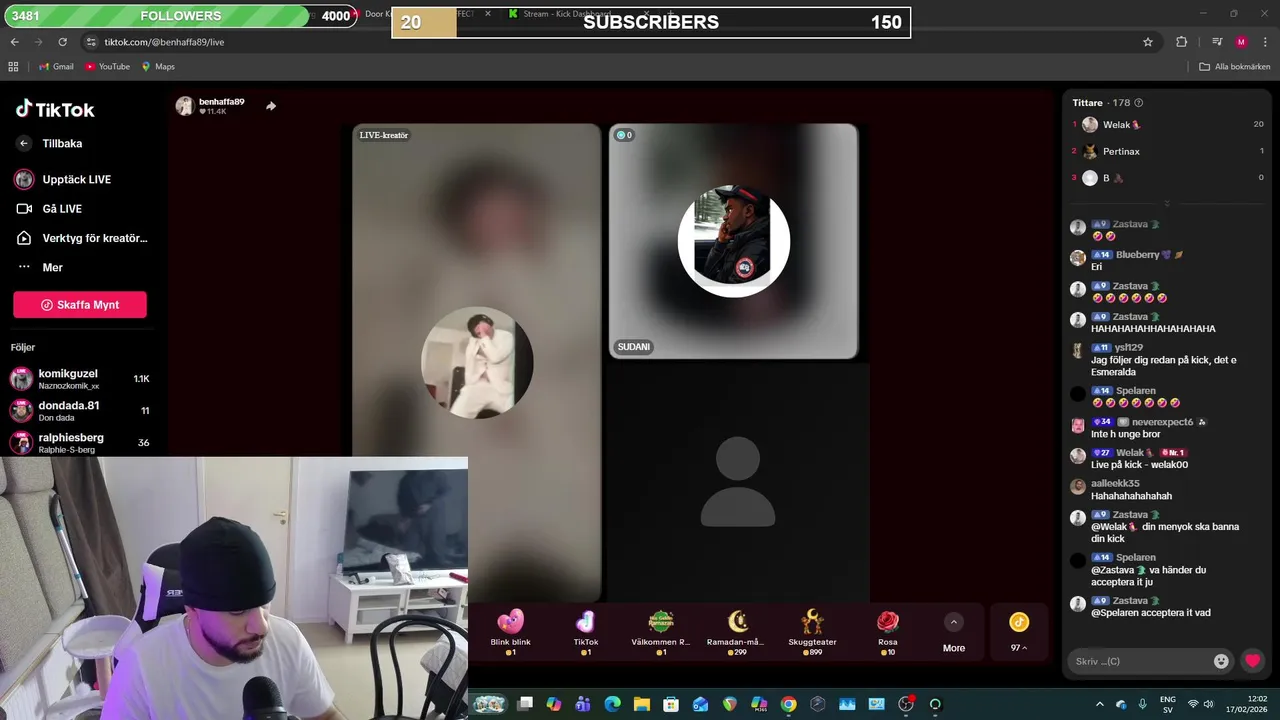1280x720 pixels.
Task: Open the Maps bookmark
Action: click(158, 66)
